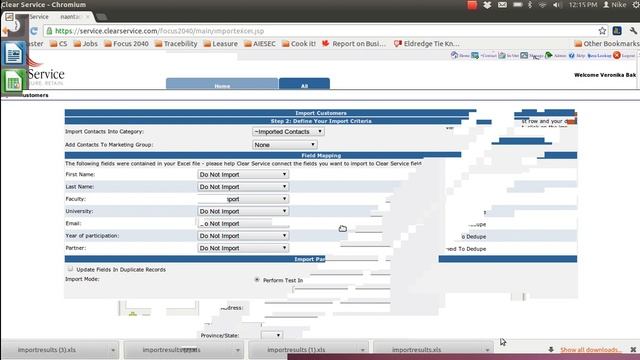The image size is (640, 360).
Task: Open the Chromium wrench menu
Action: [x=633, y=31]
